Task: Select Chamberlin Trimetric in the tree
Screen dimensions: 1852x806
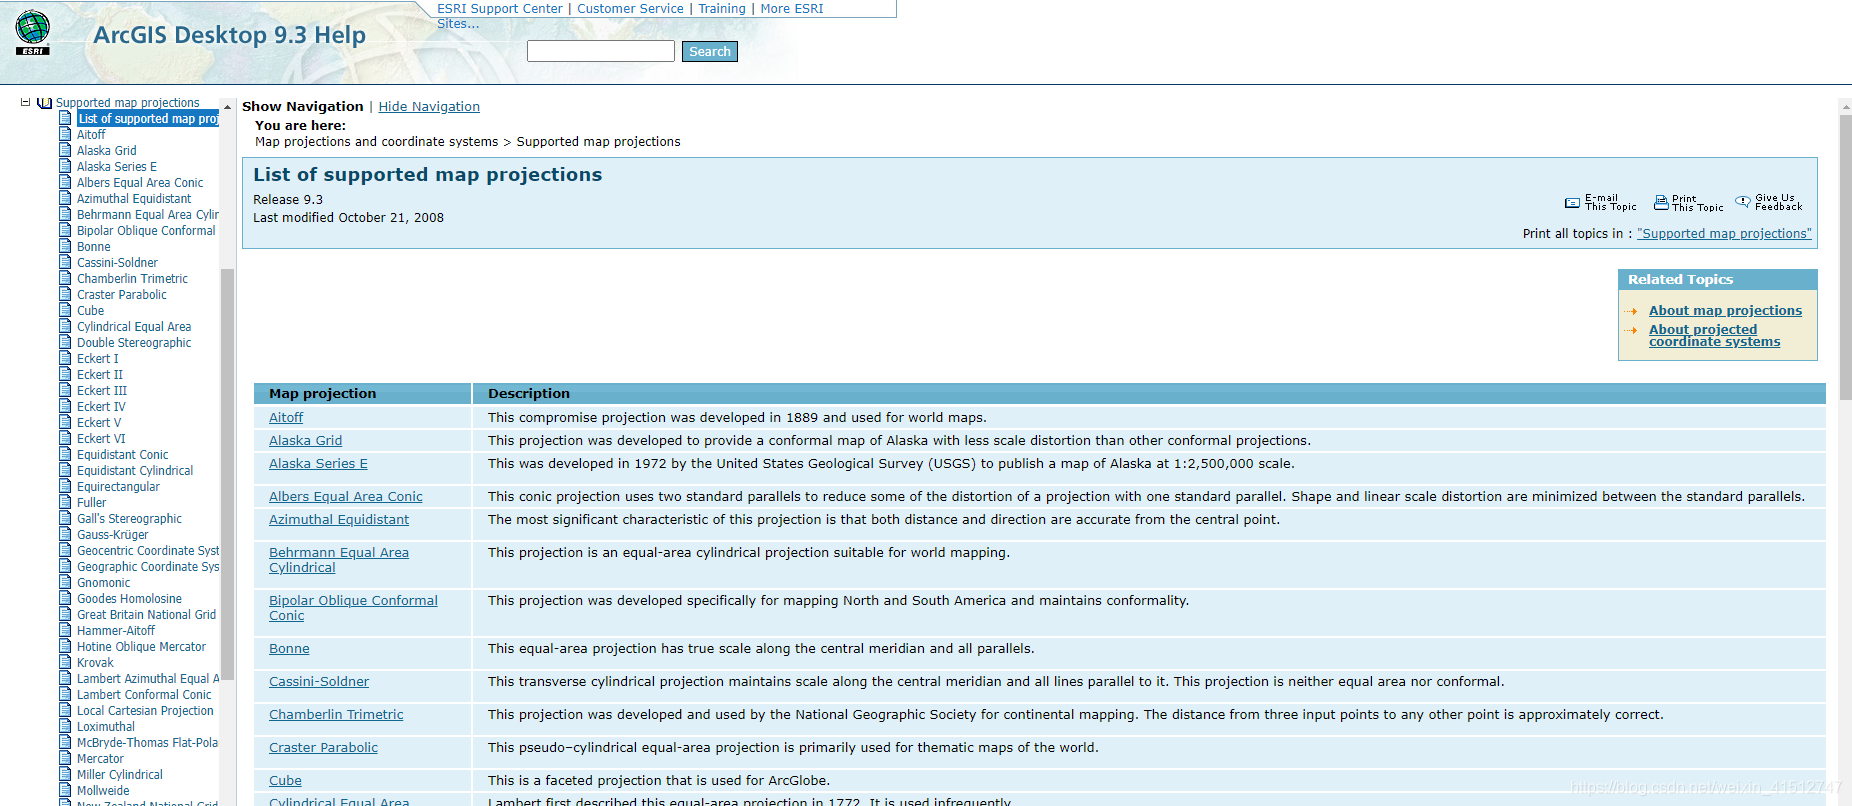Action: click(132, 278)
